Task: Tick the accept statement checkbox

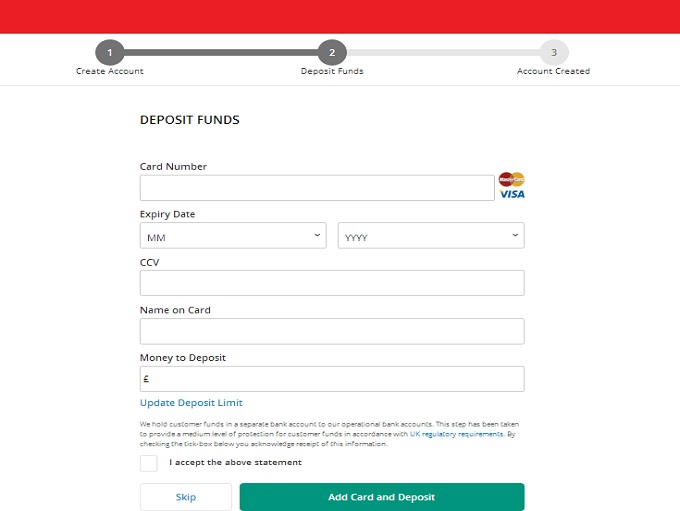Action: [x=149, y=463]
